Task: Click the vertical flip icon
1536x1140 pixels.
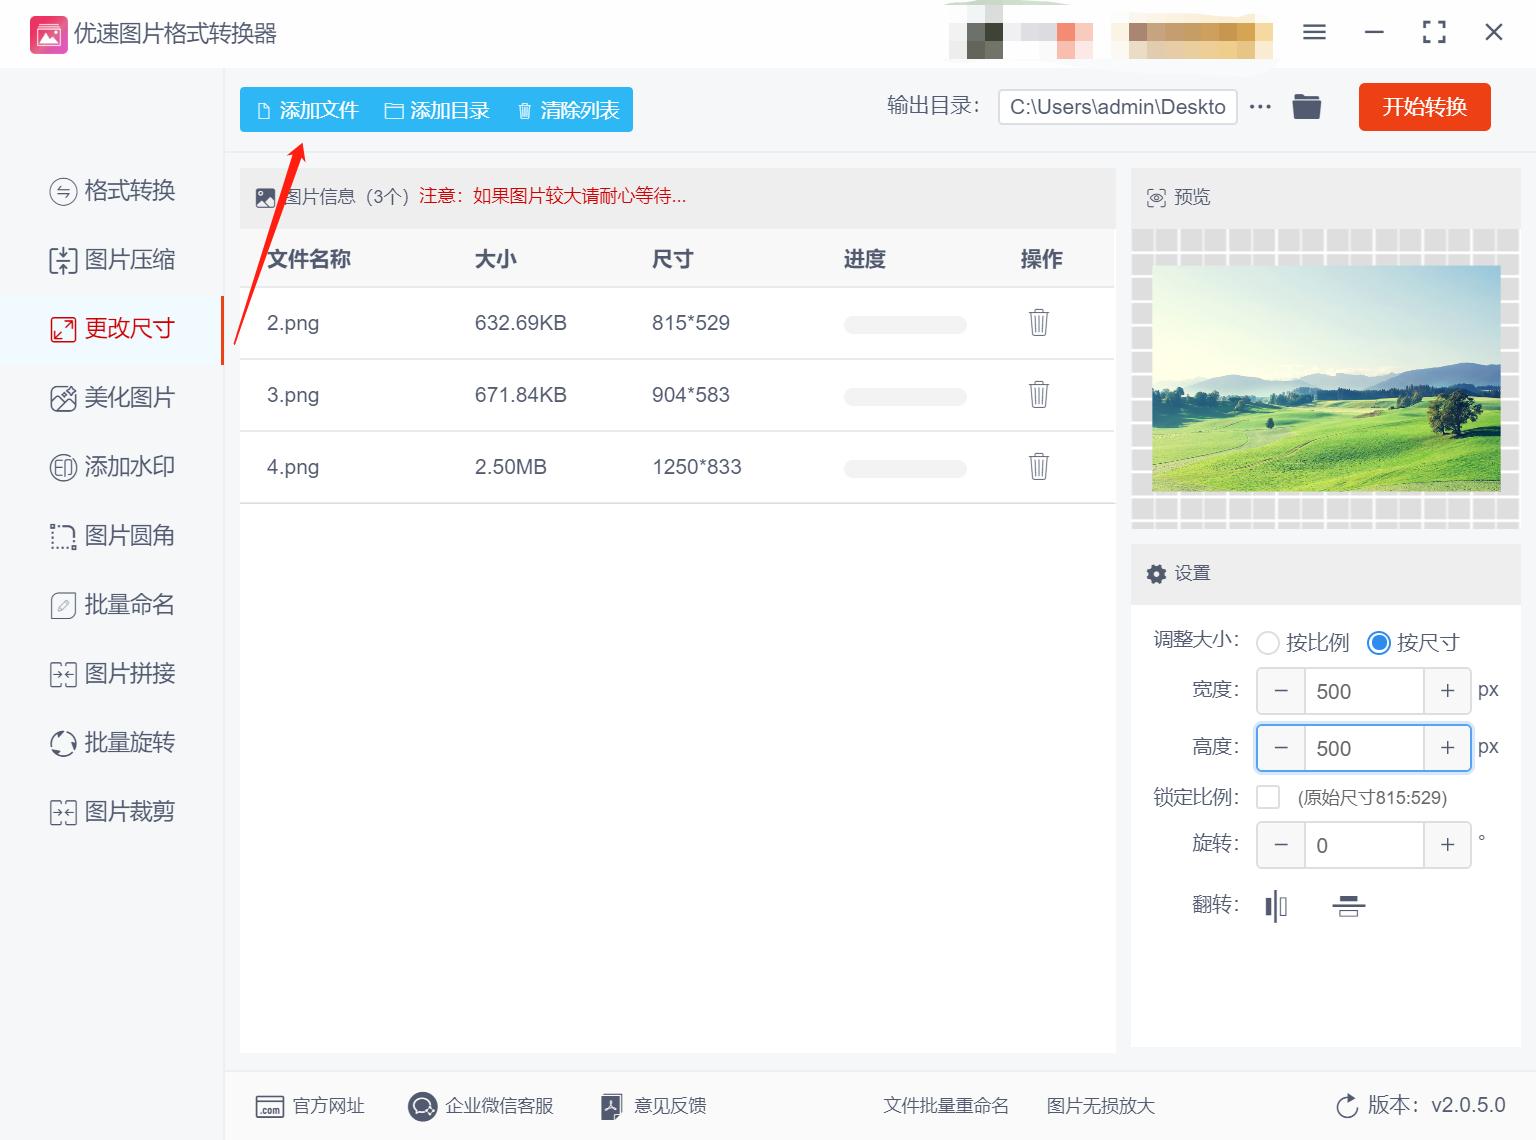Action: 1347,906
